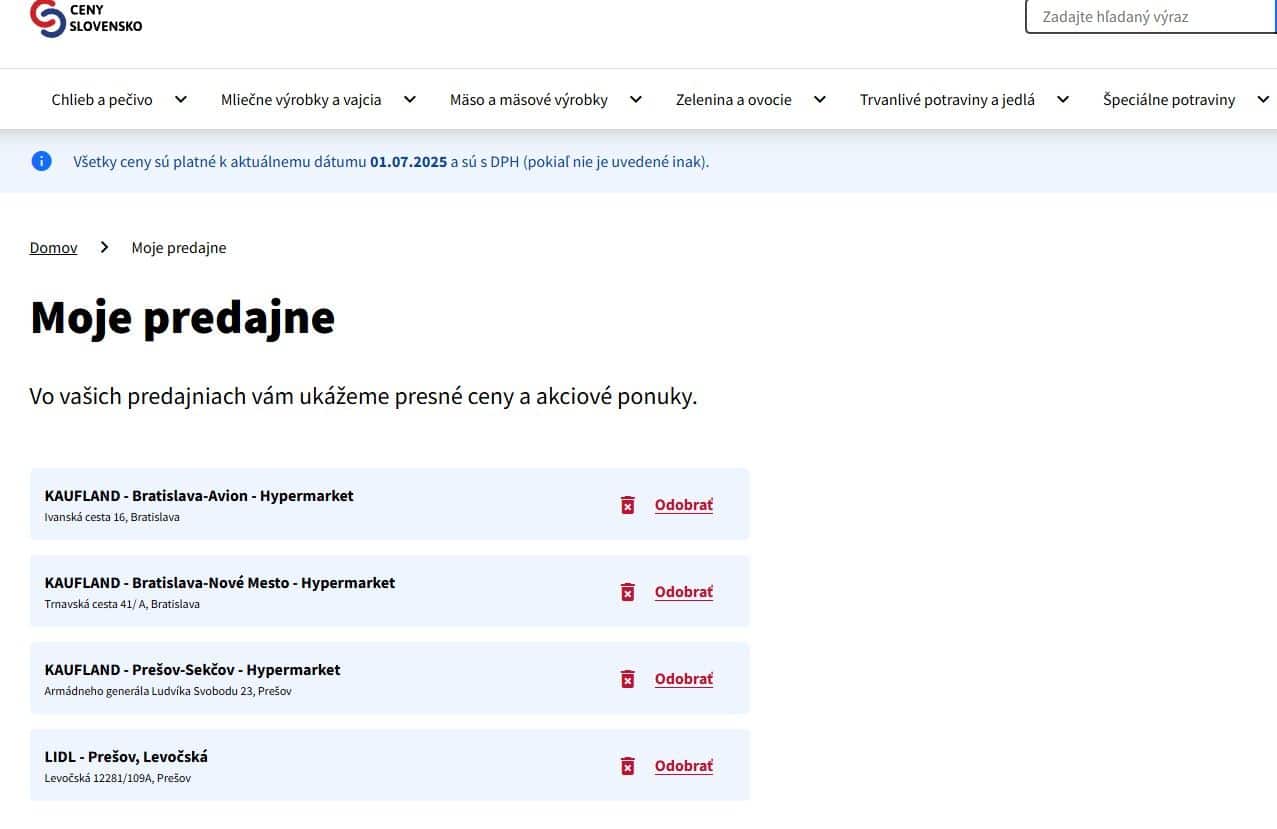Open the Špeciálne potraviny menu
Screen dimensions: 1277x829
point(1169,100)
